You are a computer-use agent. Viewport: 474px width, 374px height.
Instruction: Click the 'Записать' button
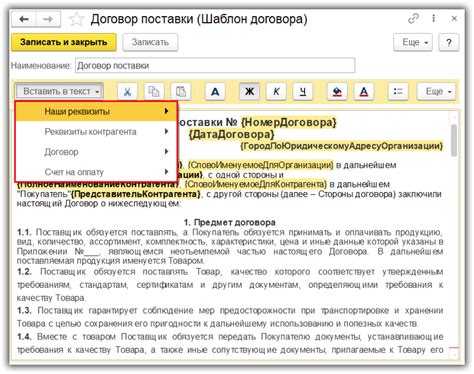coord(150,42)
